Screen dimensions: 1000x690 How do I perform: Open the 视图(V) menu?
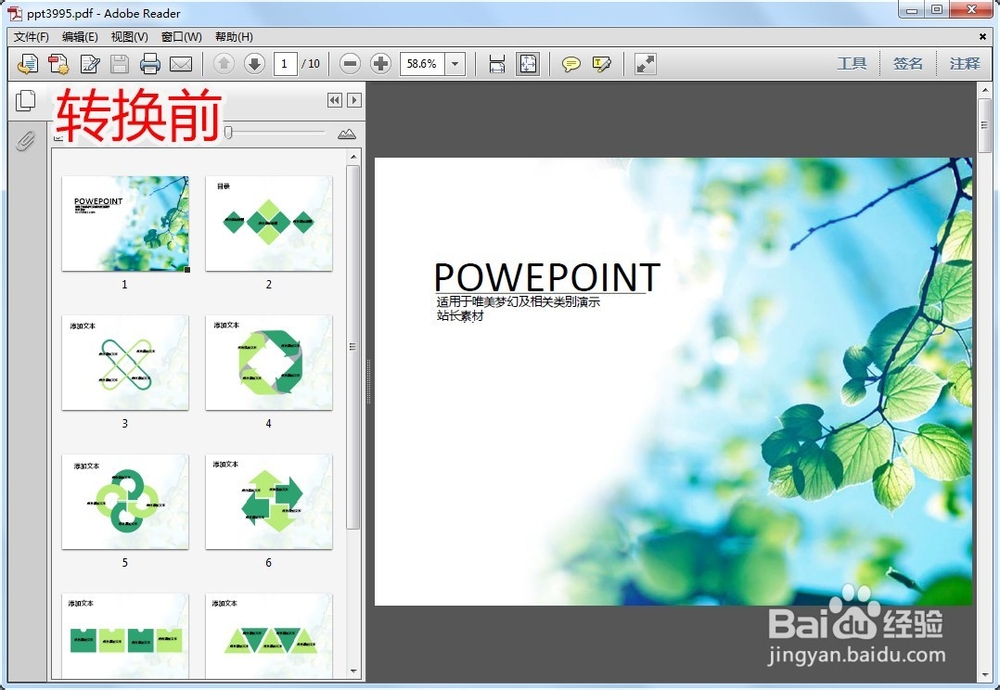click(x=129, y=37)
